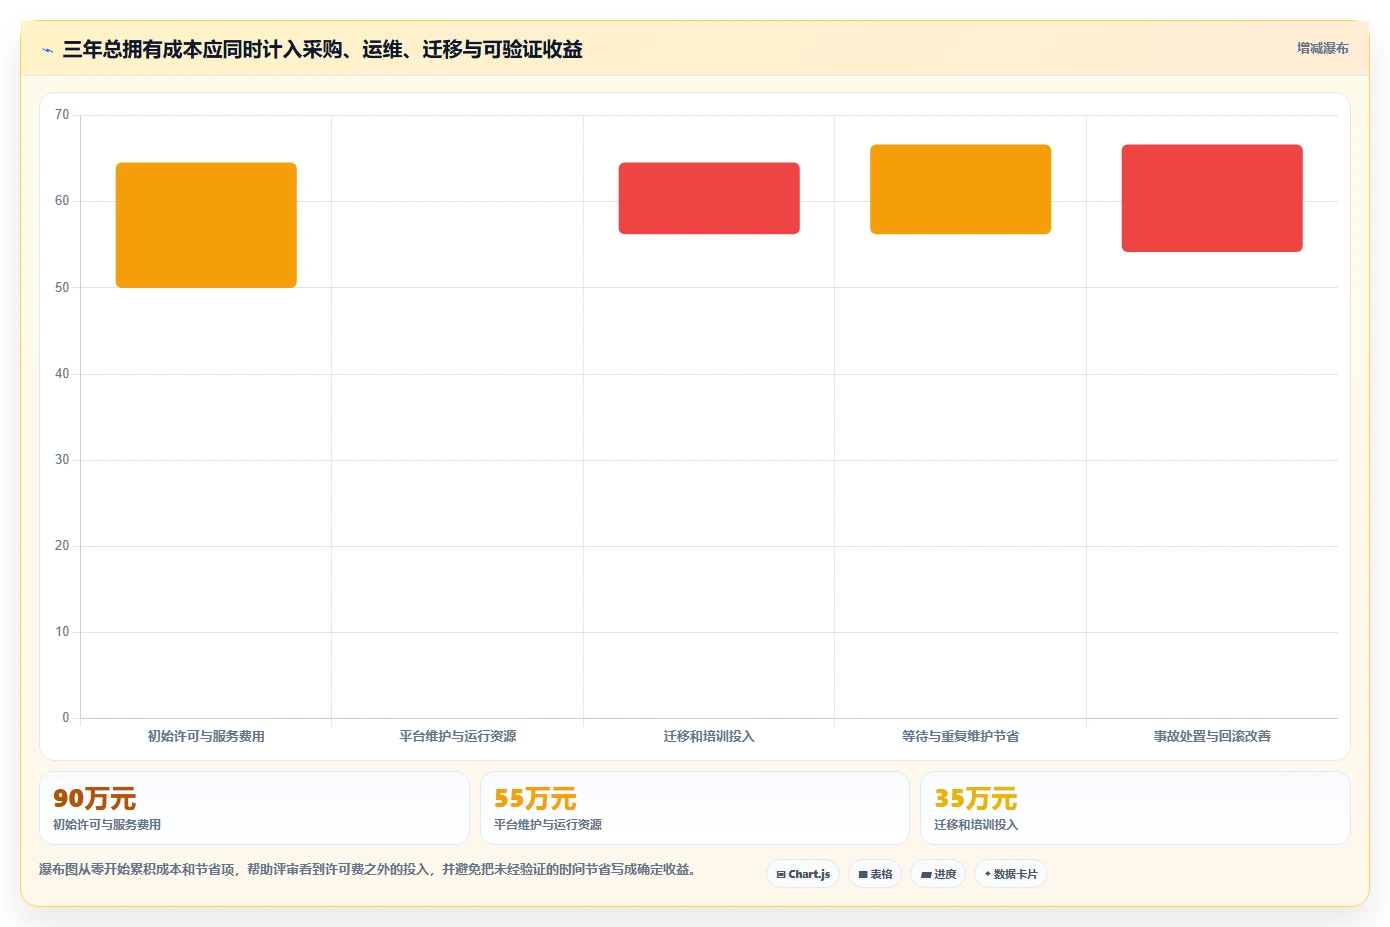
Task: Click the axis label 平台维护与运行资源
Action: (x=458, y=736)
